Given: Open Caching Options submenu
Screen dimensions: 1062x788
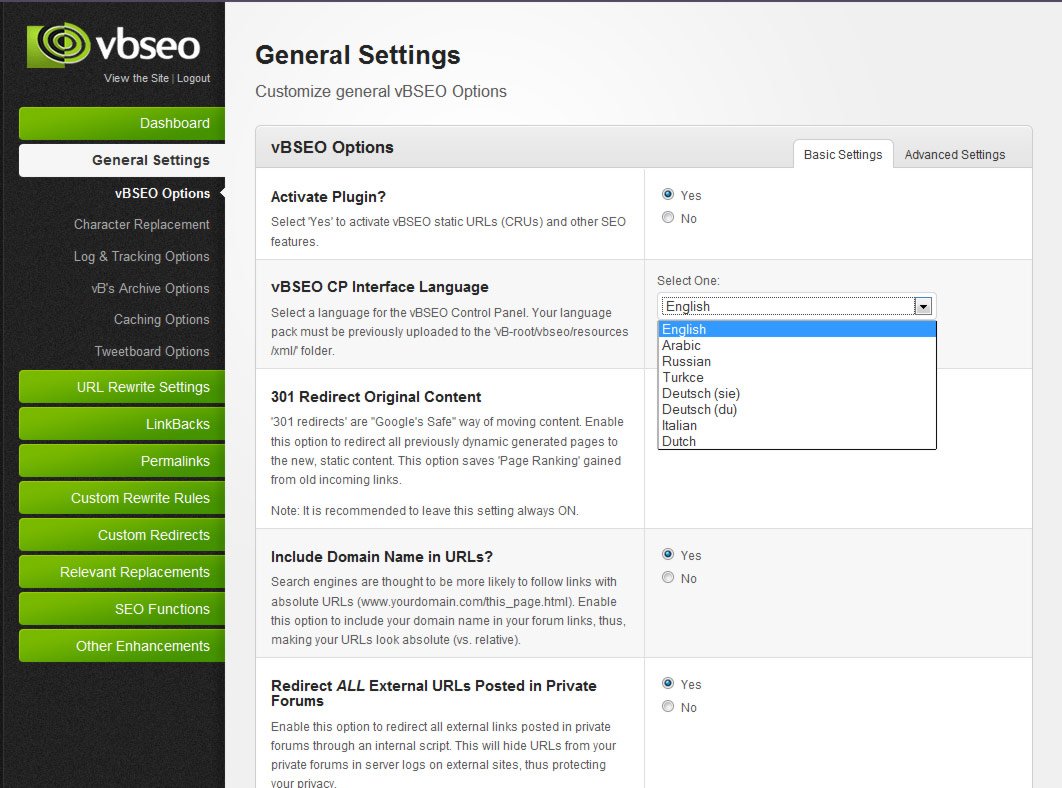Looking at the screenshot, I should pos(161,319).
